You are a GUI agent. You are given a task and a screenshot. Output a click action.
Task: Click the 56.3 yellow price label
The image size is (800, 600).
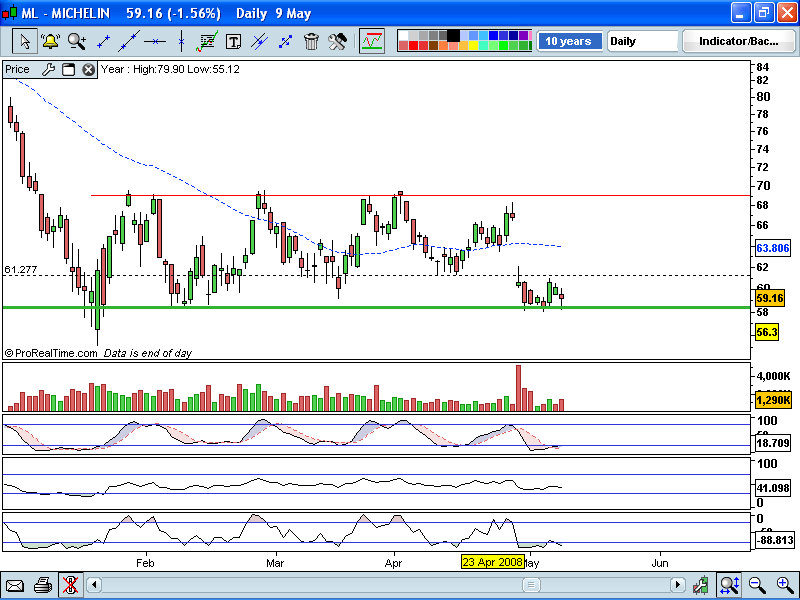(x=767, y=333)
